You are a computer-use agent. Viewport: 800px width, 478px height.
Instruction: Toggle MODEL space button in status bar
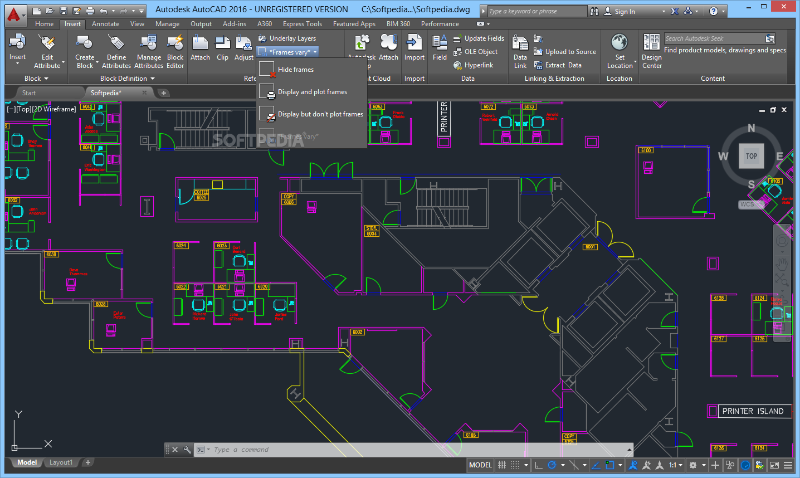pos(480,465)
